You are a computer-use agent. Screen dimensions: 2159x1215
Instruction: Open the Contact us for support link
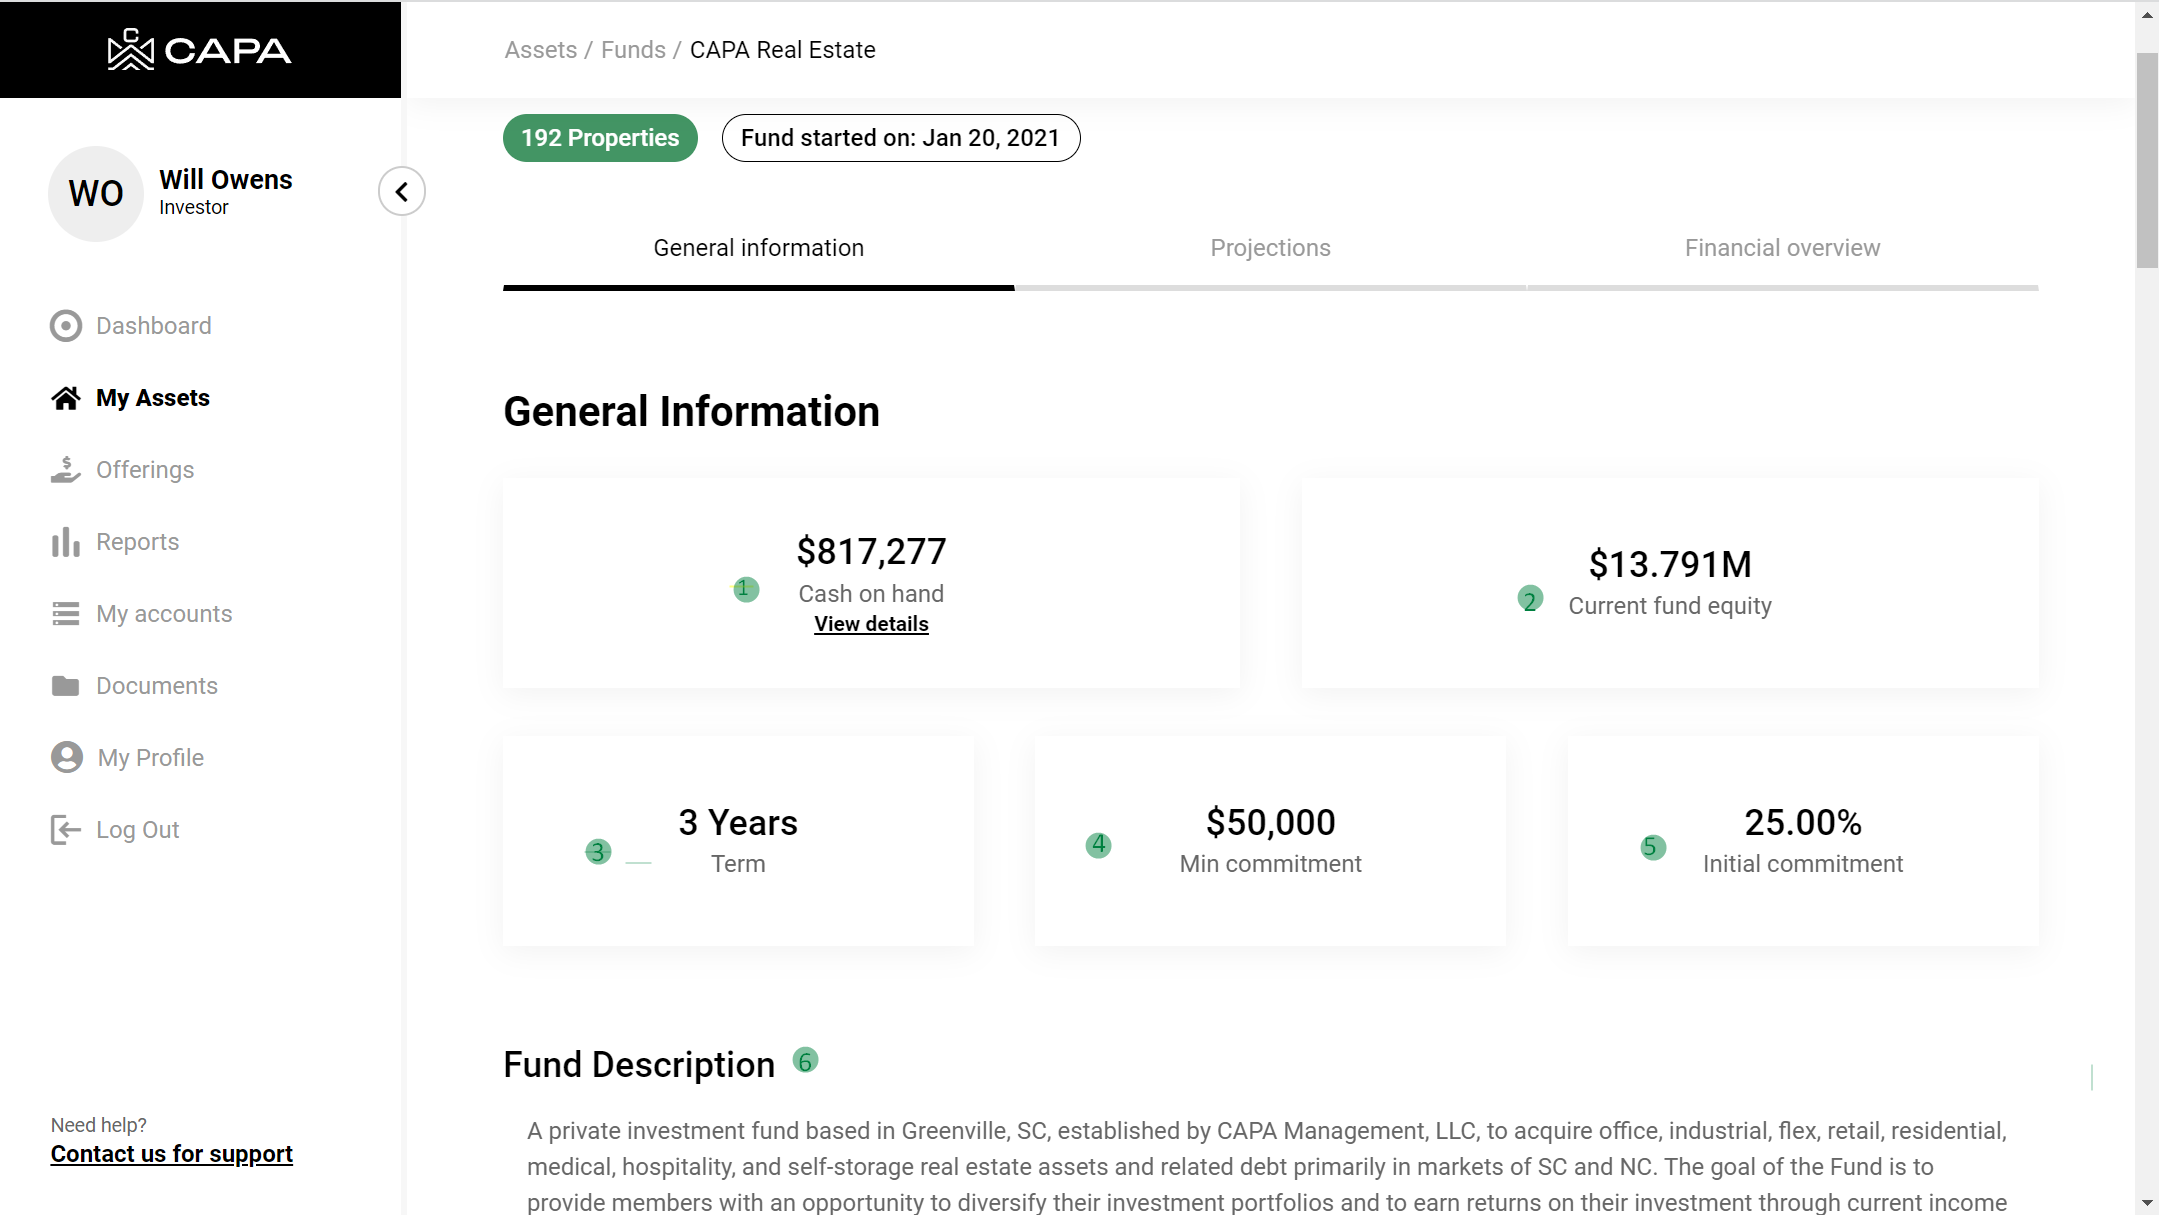coord(171,1154)
